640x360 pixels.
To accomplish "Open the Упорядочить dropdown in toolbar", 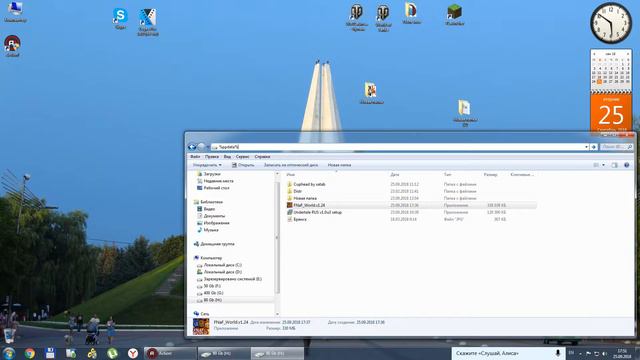I will 207,165.
